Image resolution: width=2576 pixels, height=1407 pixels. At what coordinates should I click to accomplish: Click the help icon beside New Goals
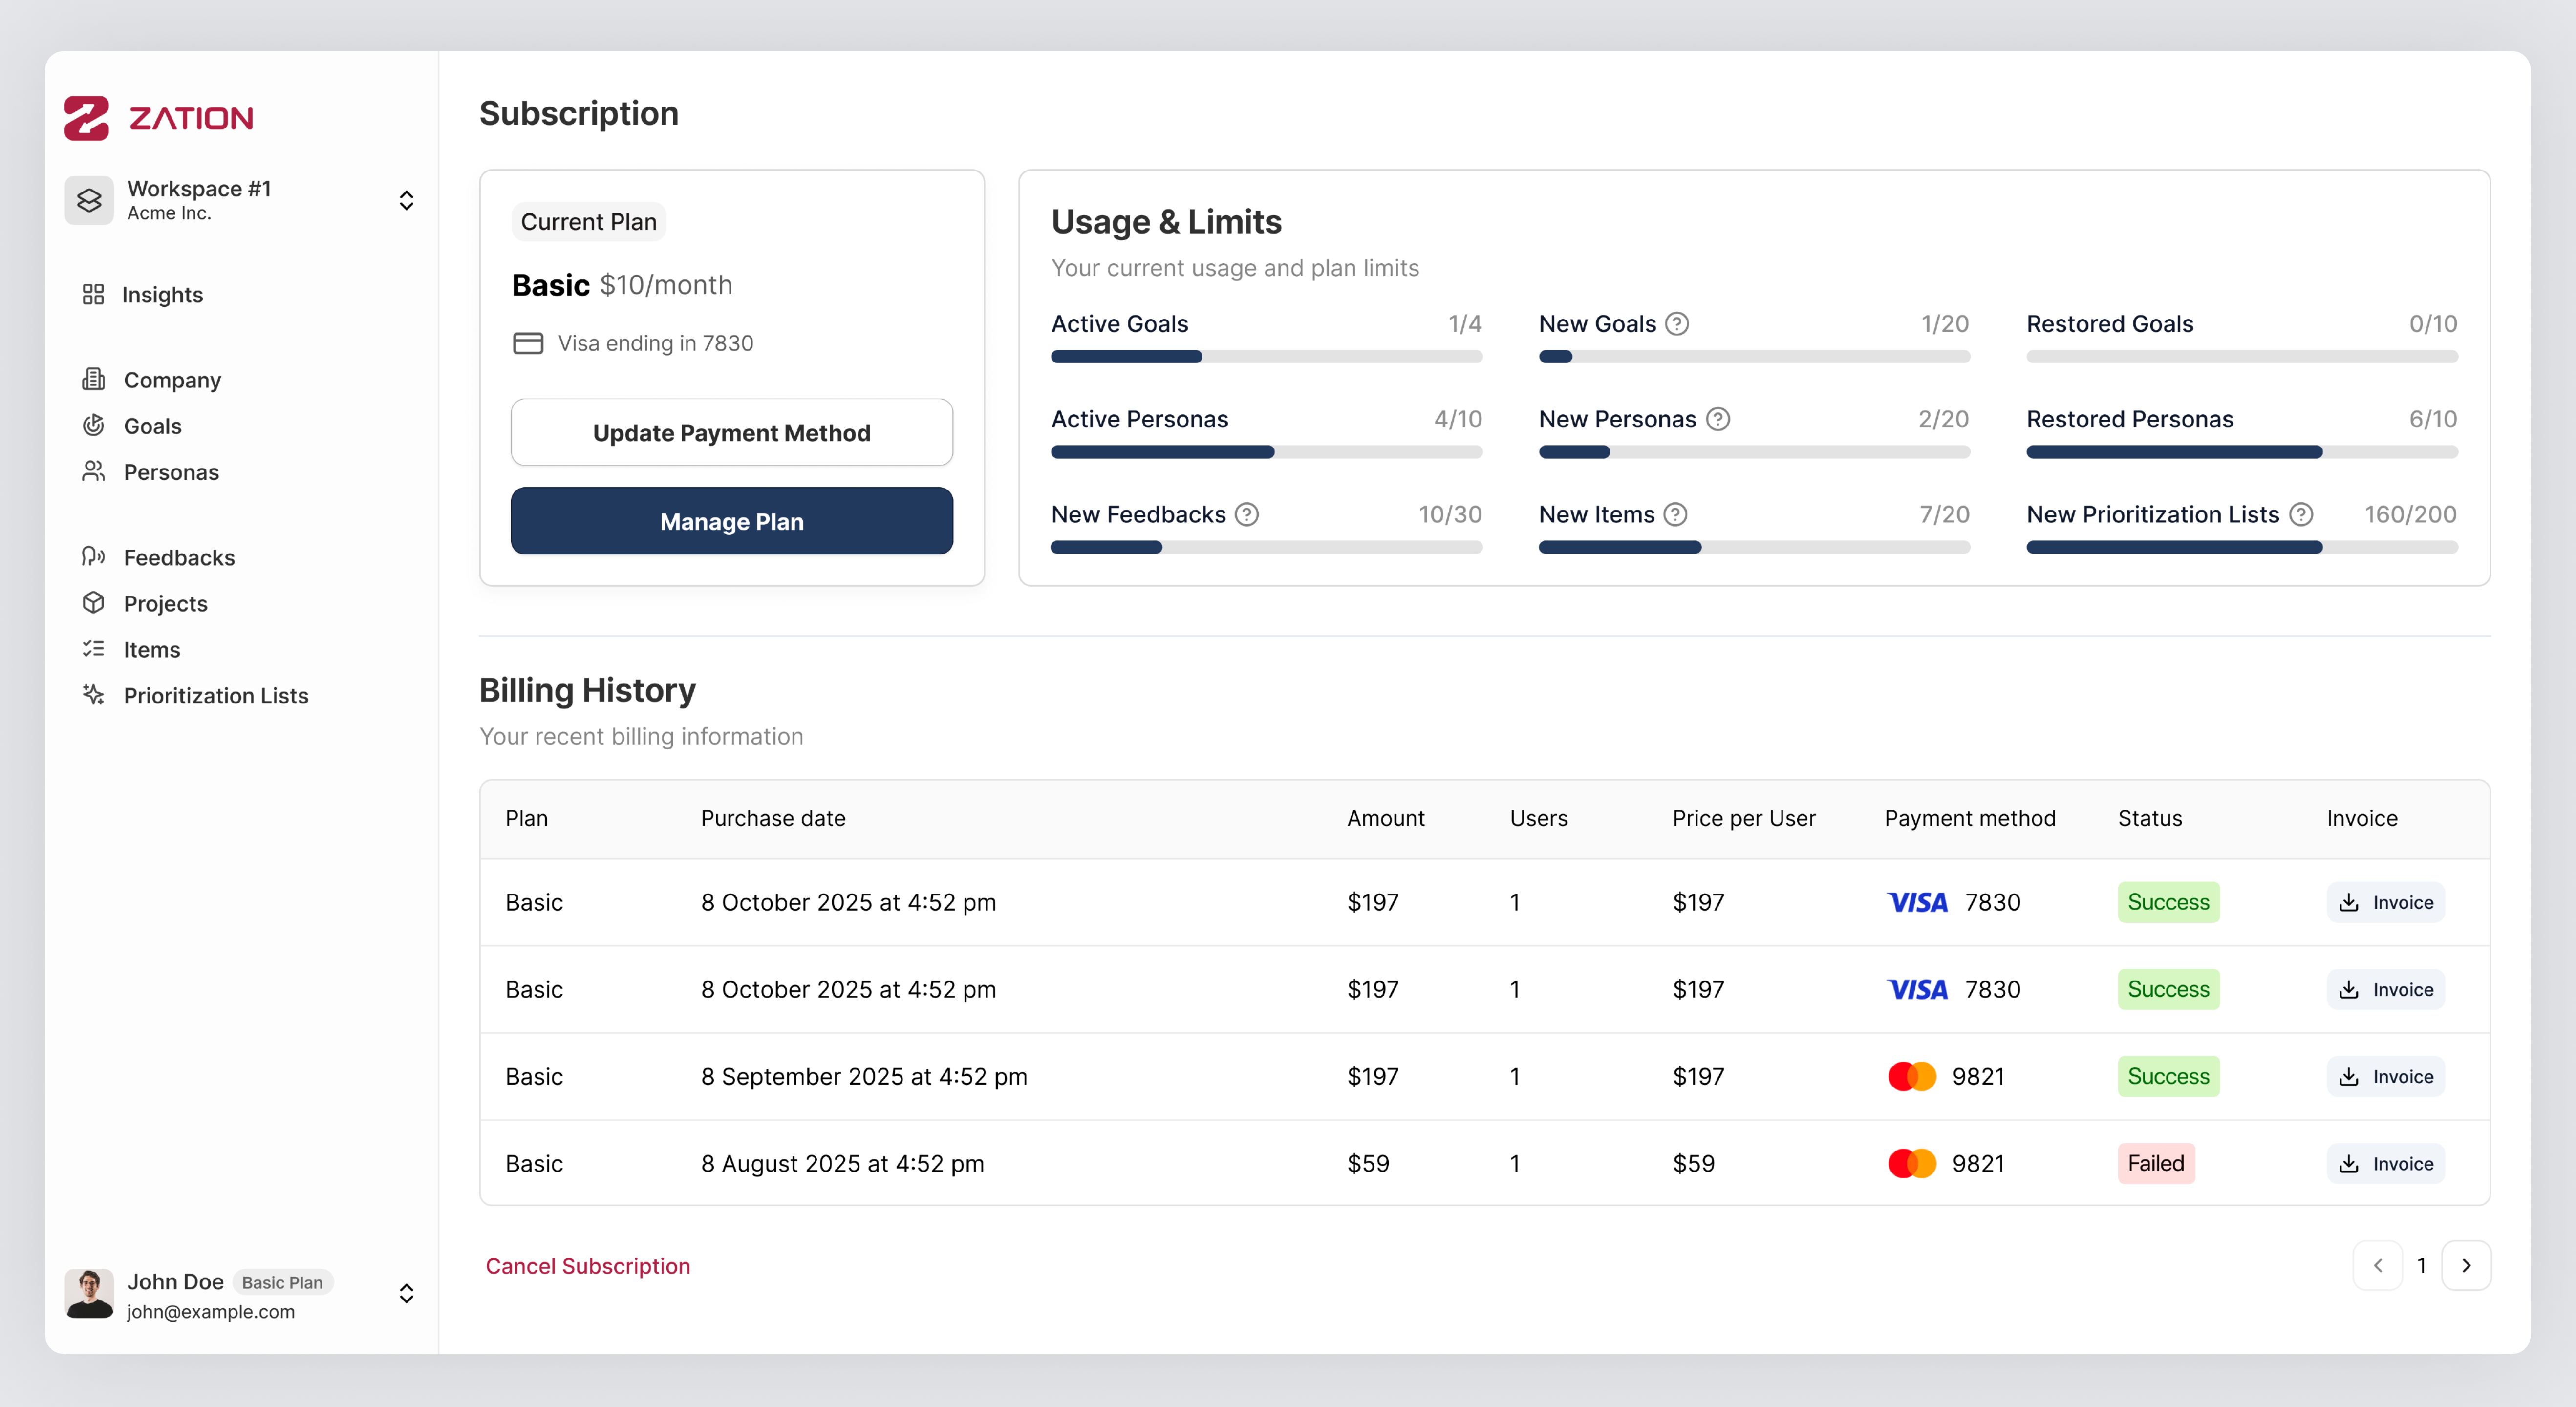coord(1677,324)
